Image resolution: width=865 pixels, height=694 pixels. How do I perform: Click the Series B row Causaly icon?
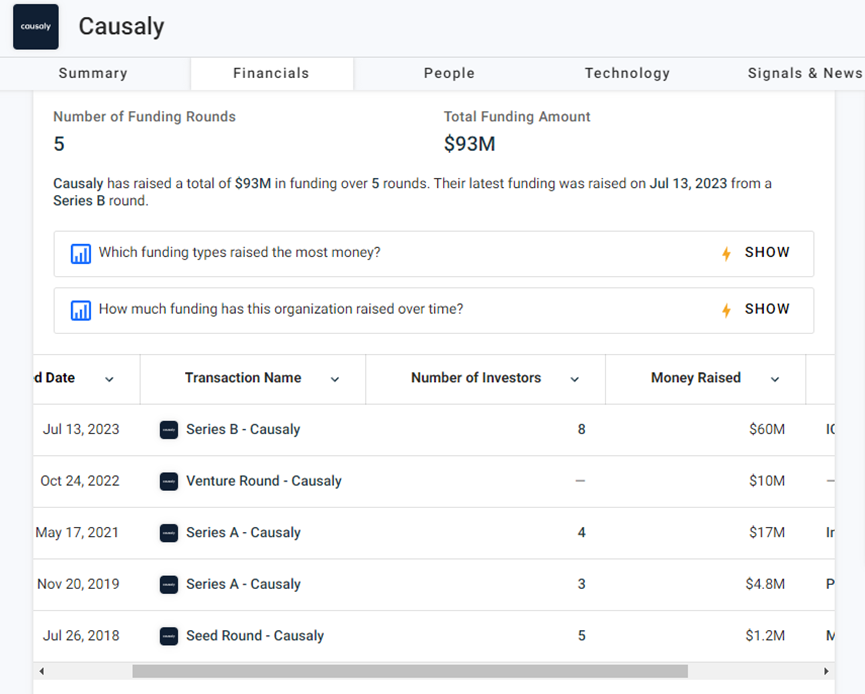click(x=169, y=430)
